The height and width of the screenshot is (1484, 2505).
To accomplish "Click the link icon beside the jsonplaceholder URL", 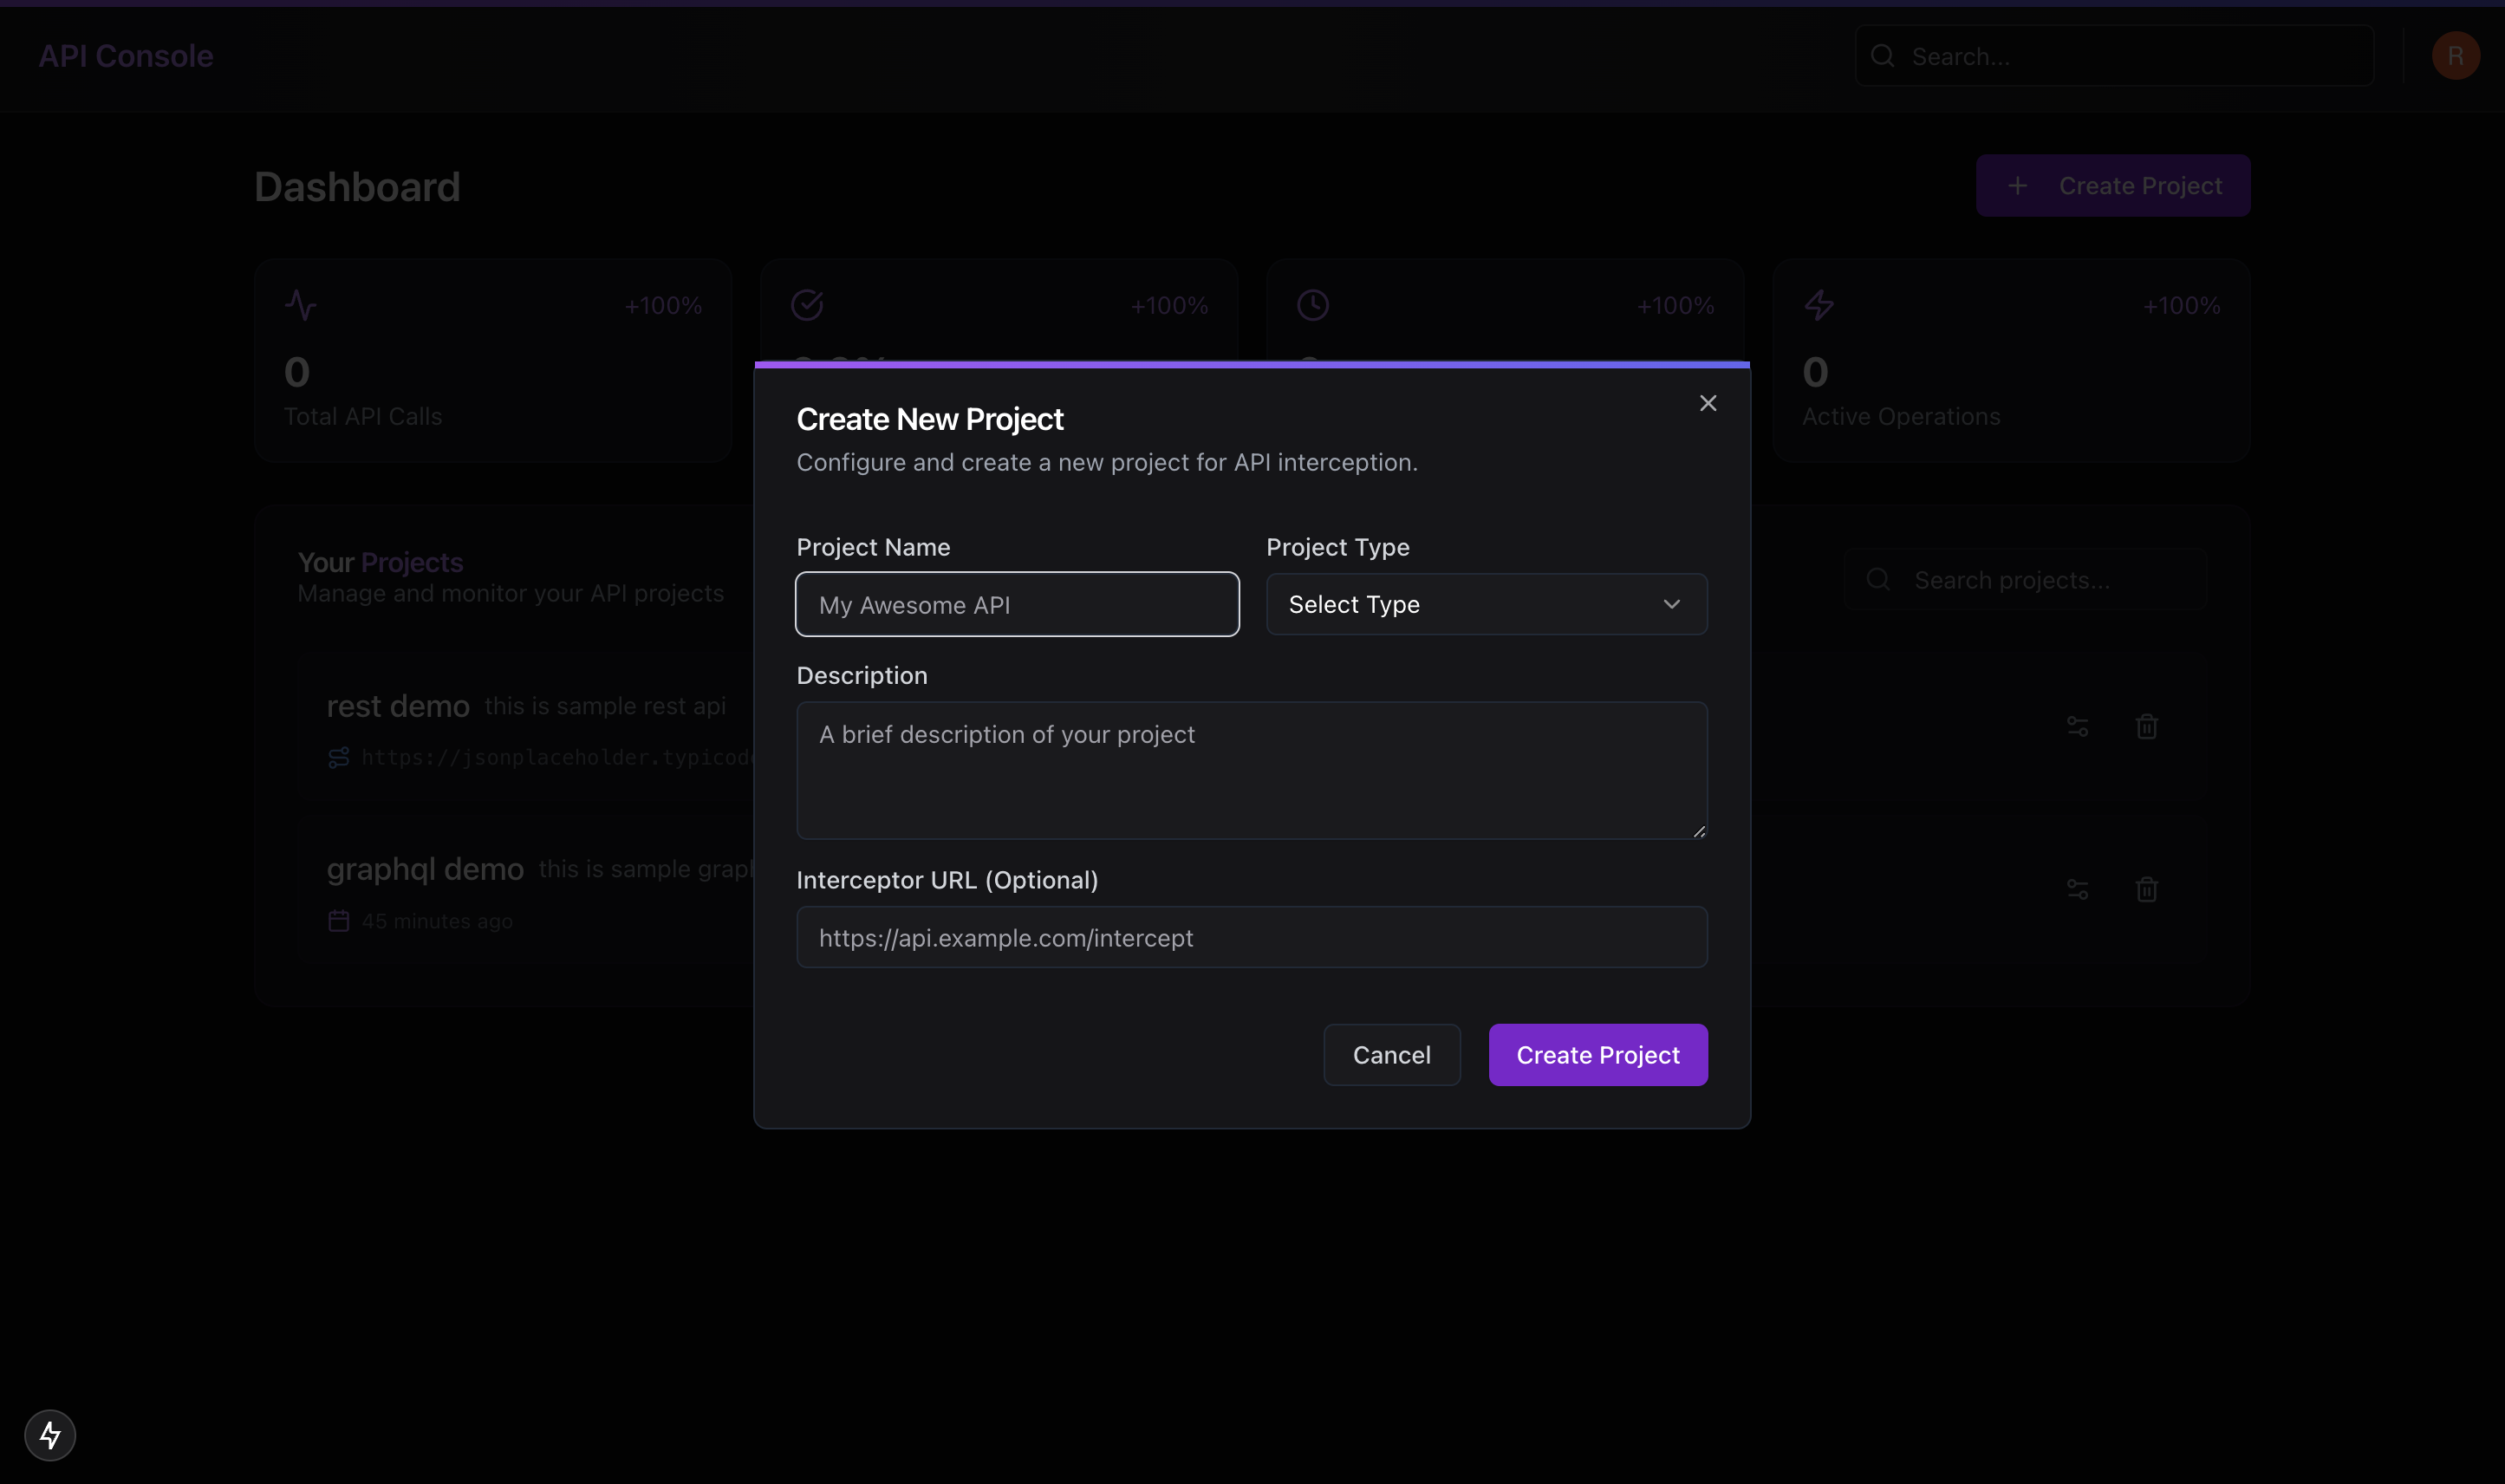I will [339, 757].
